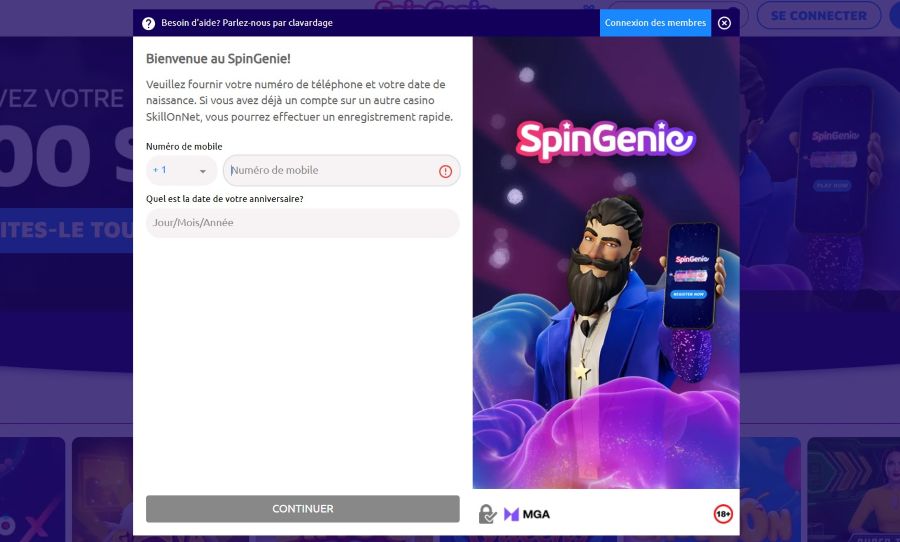900x542 pixels.
Task: Click the 18+ age restriction badge
Action: pyautogui.click(x=723, y=514)
